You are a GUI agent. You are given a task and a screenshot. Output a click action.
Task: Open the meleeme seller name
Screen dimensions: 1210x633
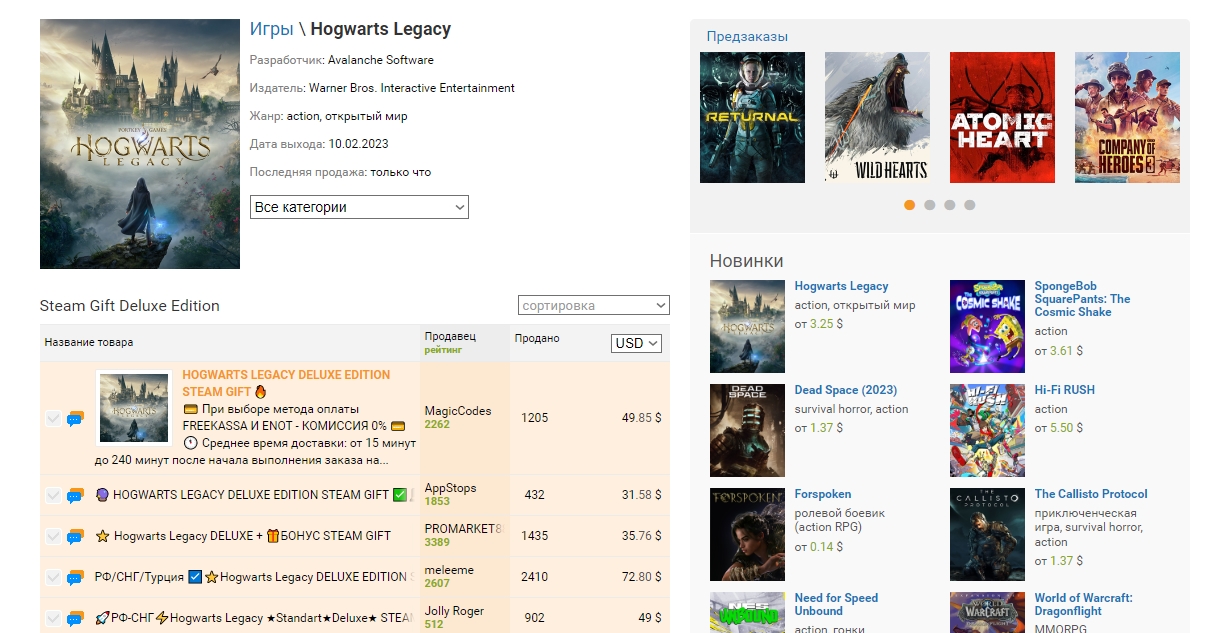tap(449, 570)
